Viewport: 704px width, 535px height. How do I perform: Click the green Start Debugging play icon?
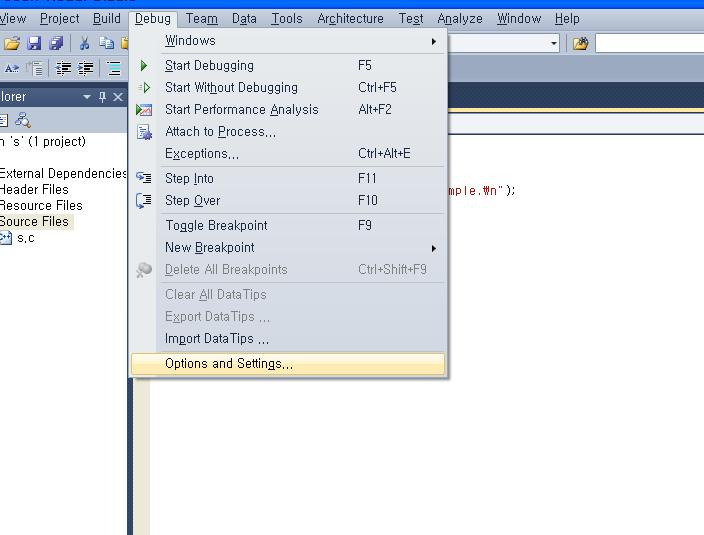144,66
